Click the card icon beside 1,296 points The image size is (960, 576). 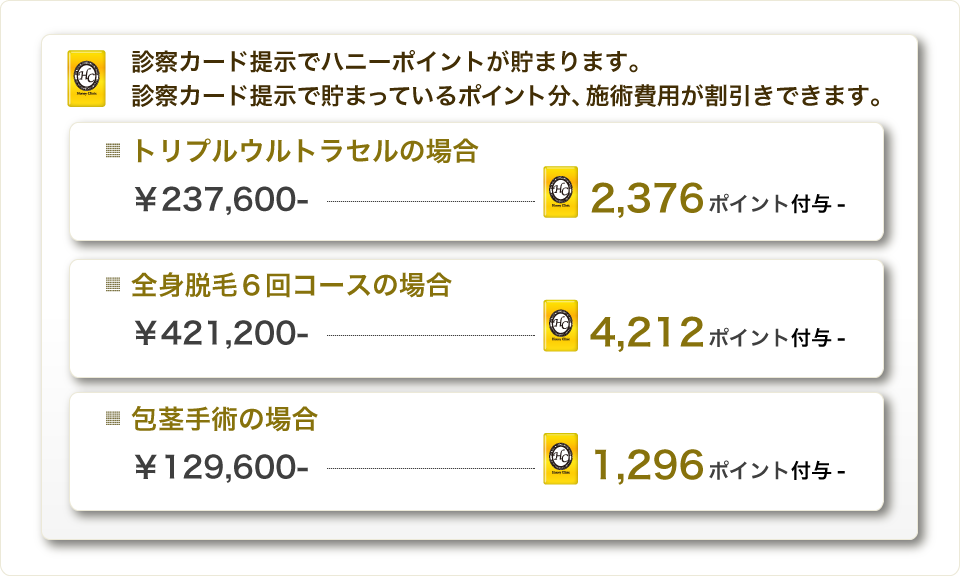click(x=560, y=459)
